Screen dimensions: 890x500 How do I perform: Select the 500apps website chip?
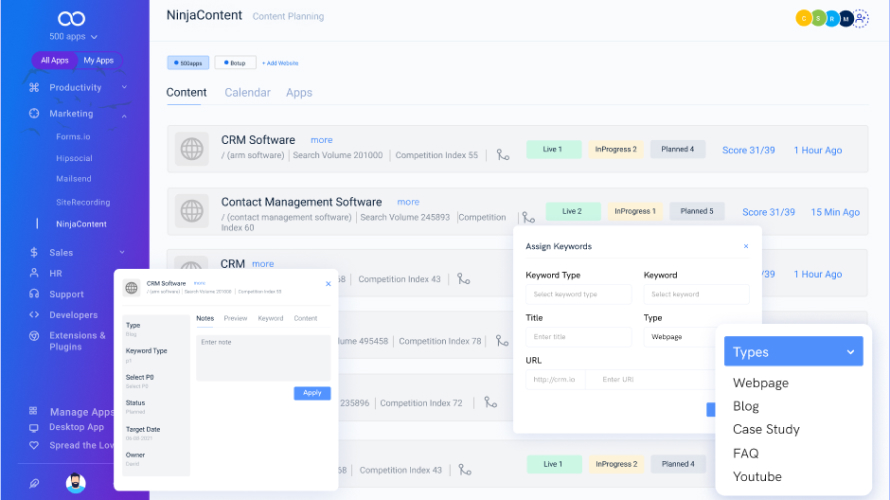tap(188, 63)
